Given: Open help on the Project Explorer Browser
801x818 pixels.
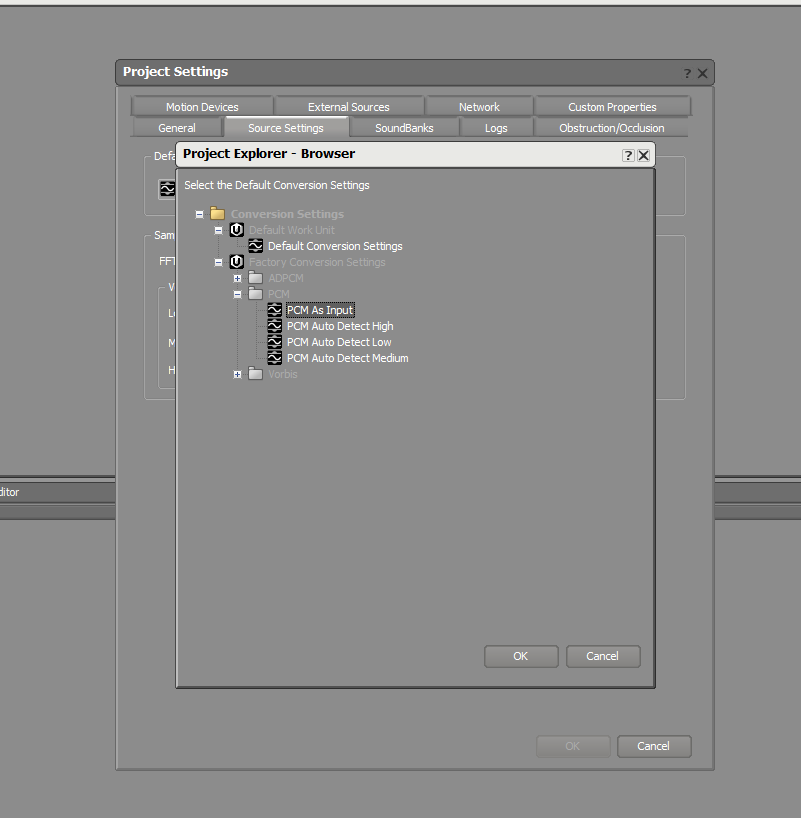Looking at the screenshot, I should click(628, 155).
